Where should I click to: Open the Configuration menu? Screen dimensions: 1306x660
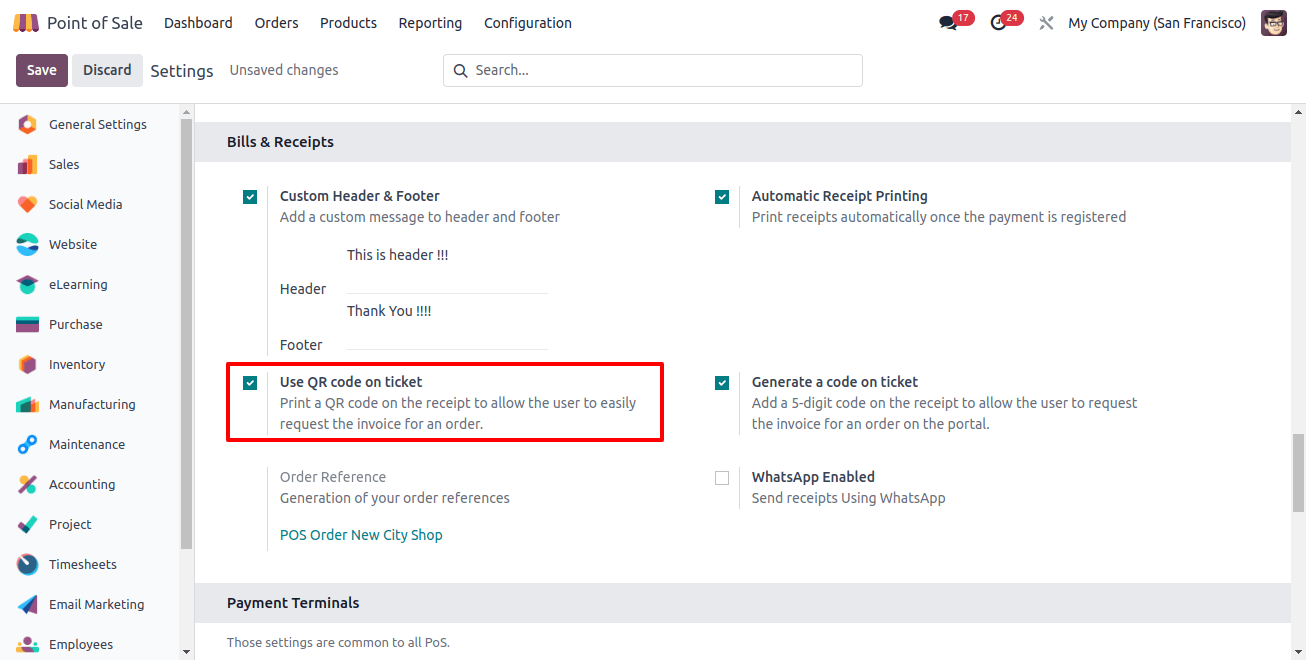tap(528, 23)
